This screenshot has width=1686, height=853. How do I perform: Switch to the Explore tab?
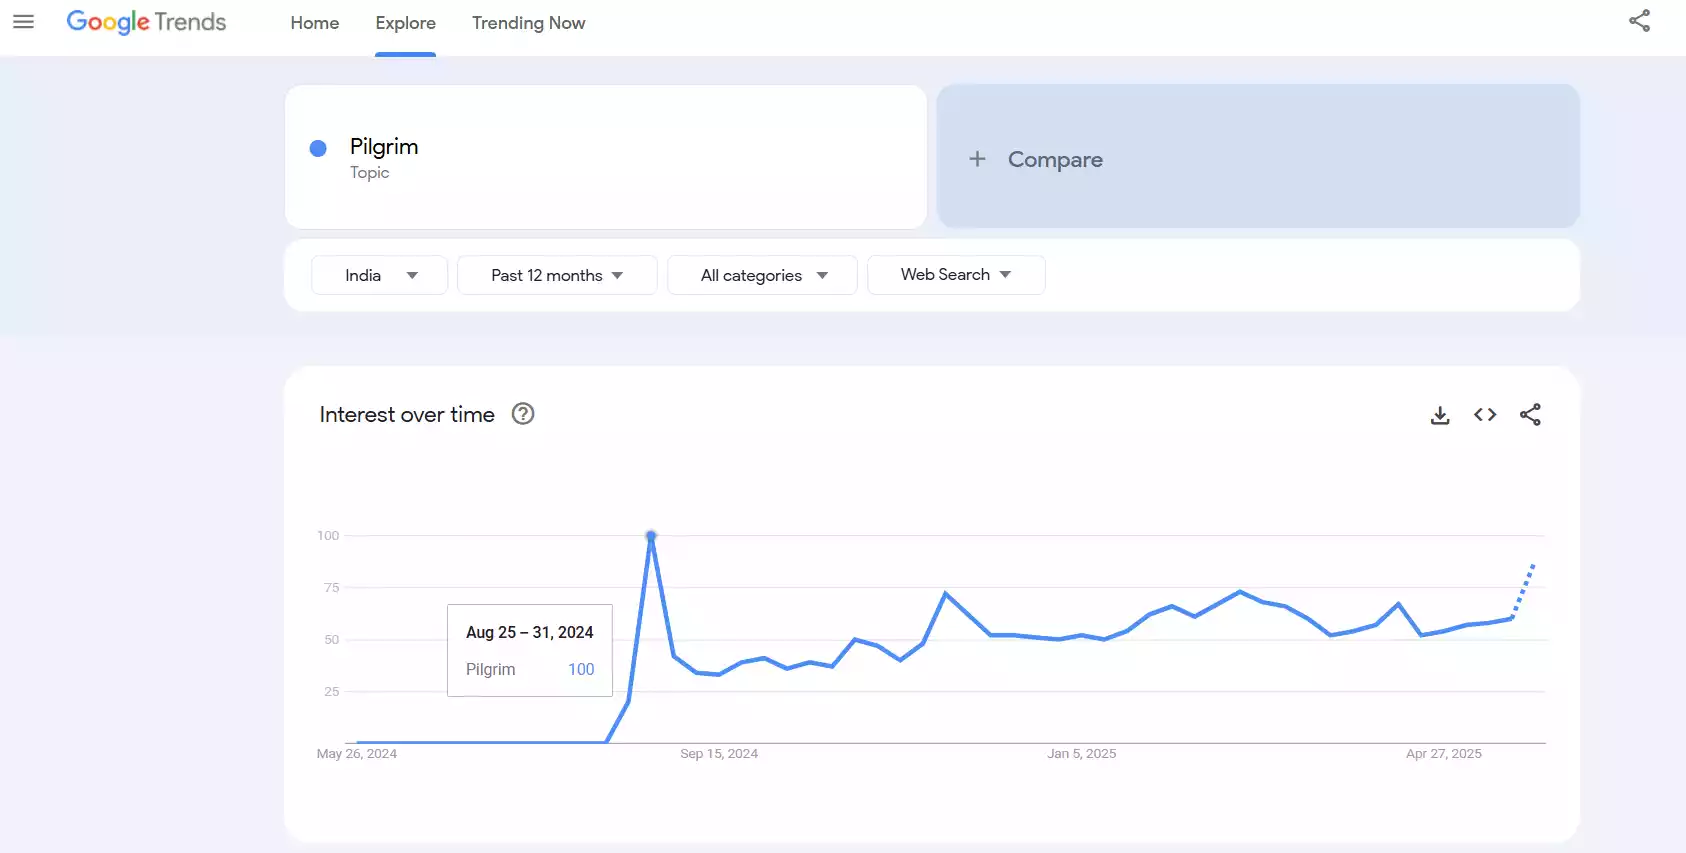[x=405, y=23]
